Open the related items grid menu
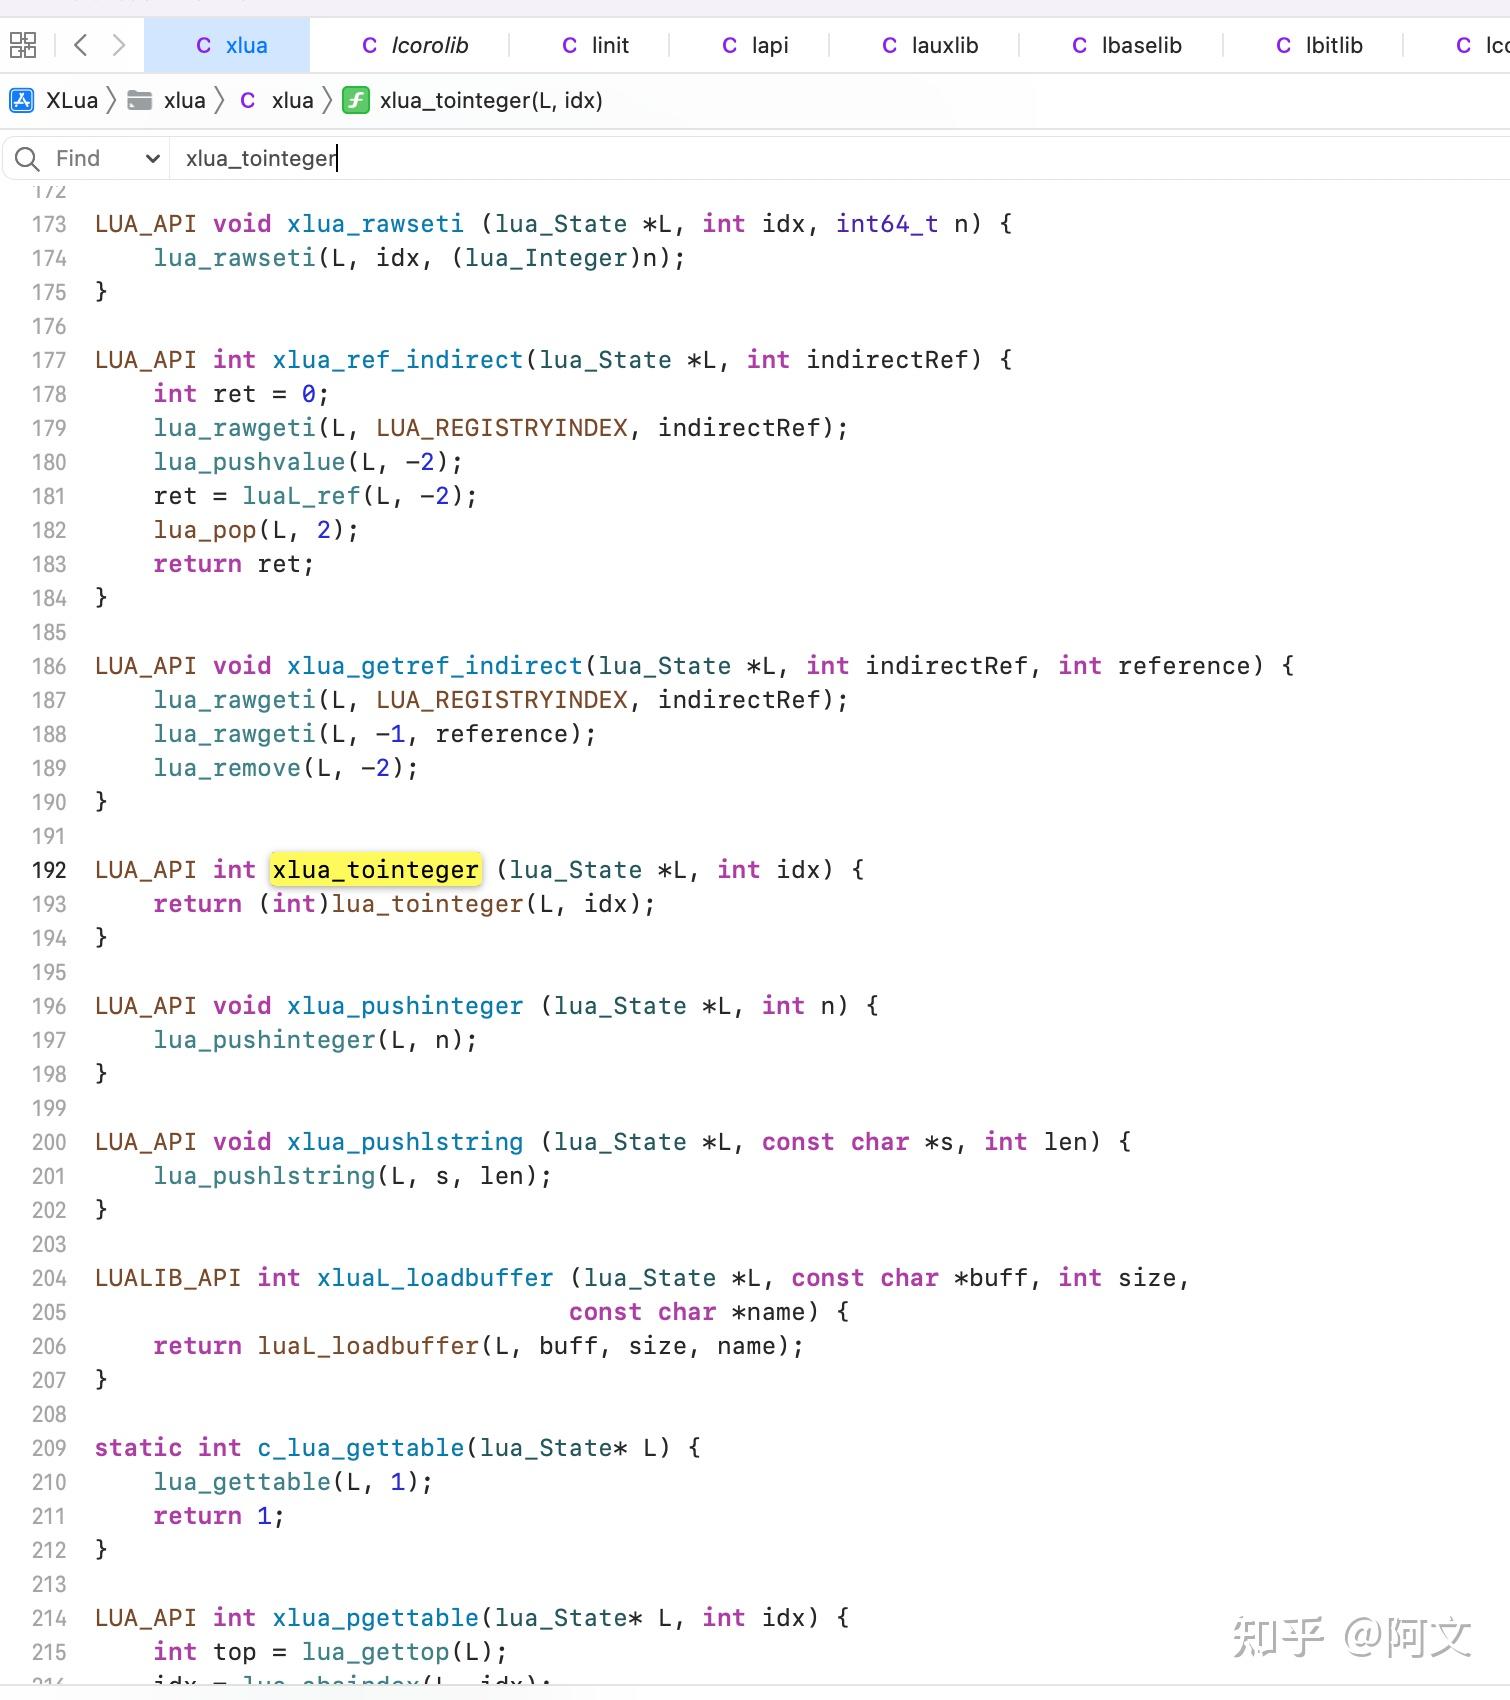This screenshot has height=1700, width=1510. click(x=23, y=45)
